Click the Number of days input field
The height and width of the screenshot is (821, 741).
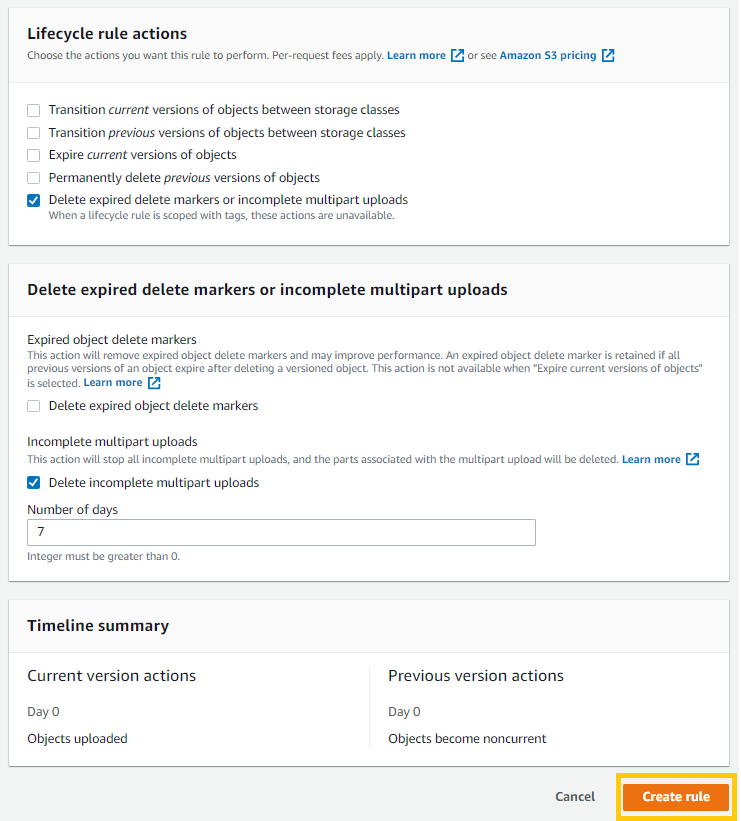(x=281, y=532)
